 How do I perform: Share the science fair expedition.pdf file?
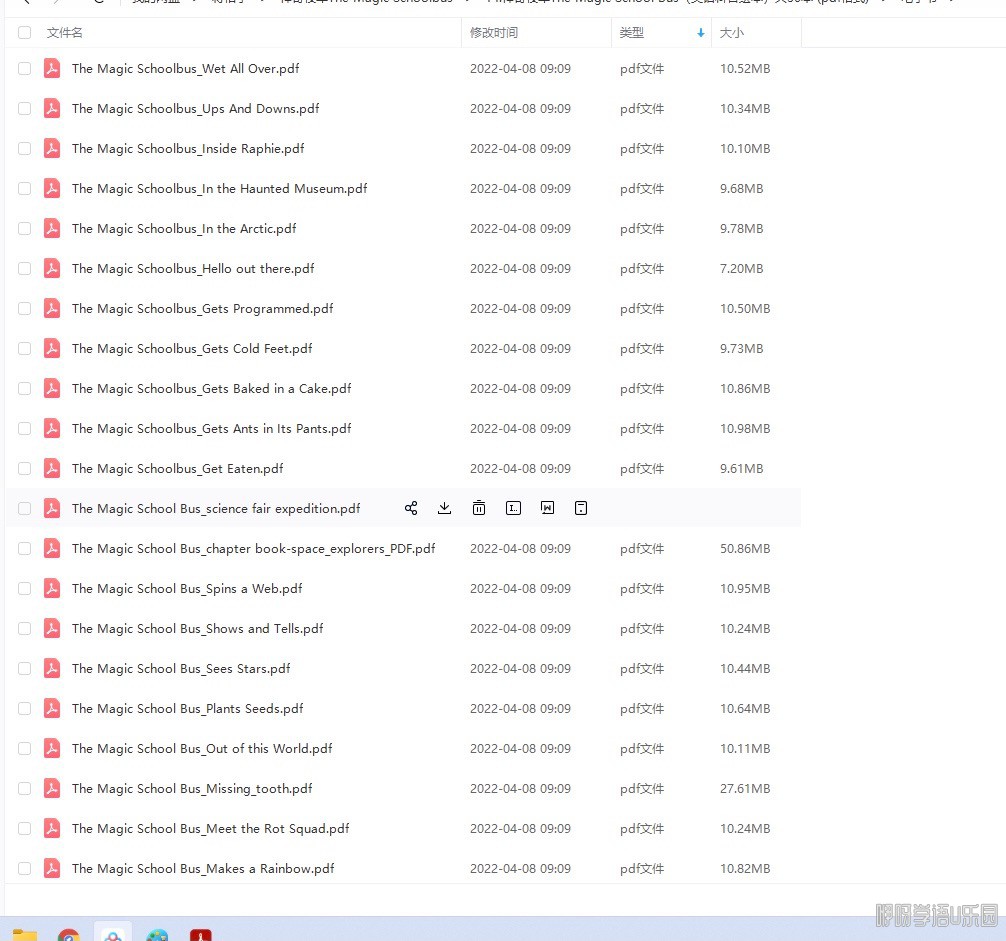coord(411,508)
